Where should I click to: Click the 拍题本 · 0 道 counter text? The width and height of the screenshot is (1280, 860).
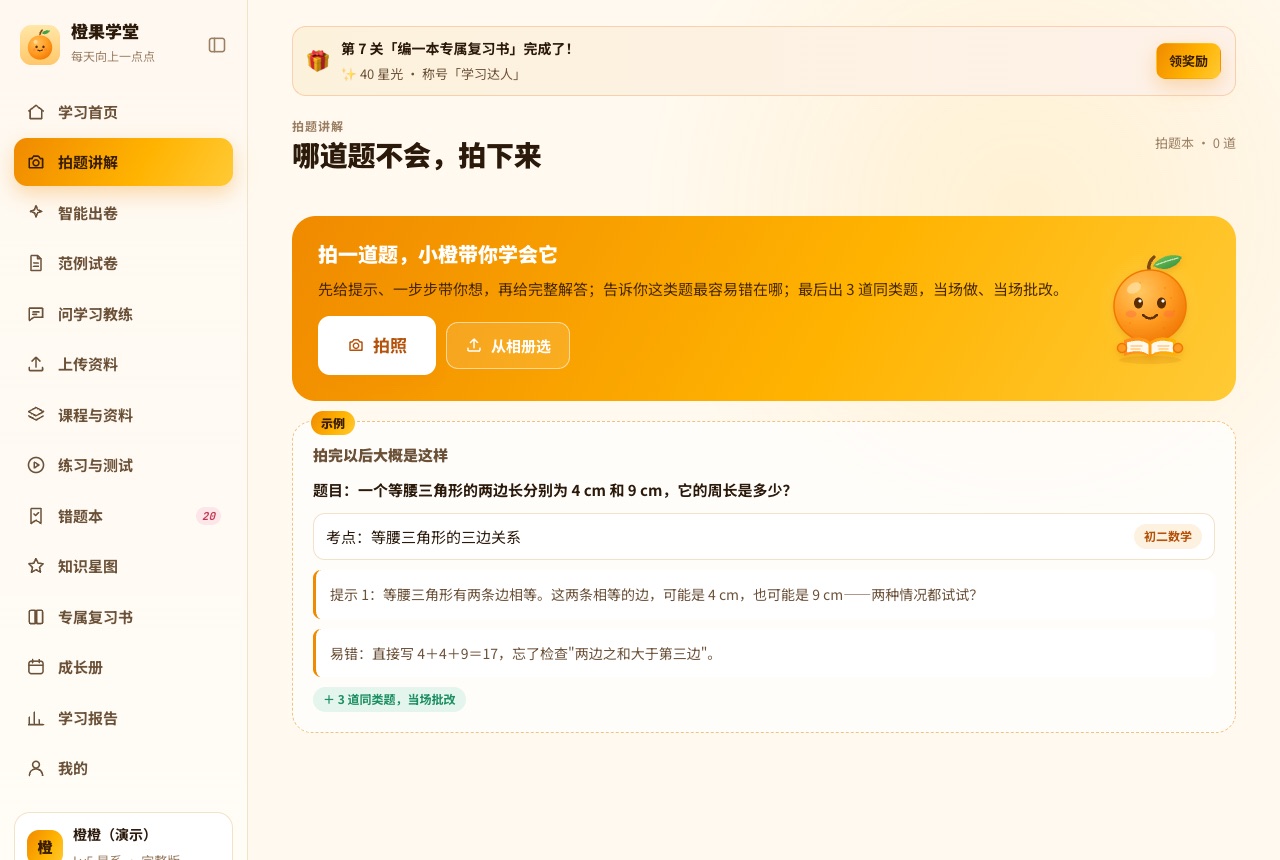pos(1195,143)
